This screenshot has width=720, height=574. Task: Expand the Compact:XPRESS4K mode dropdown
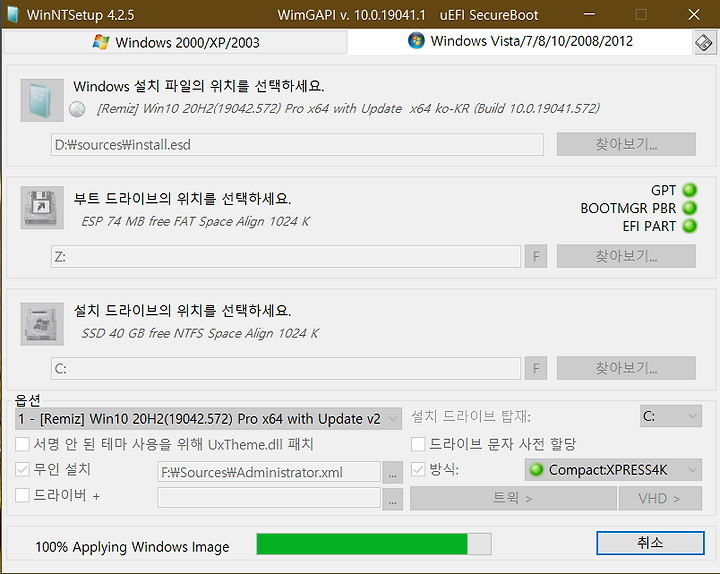[613, 470]
